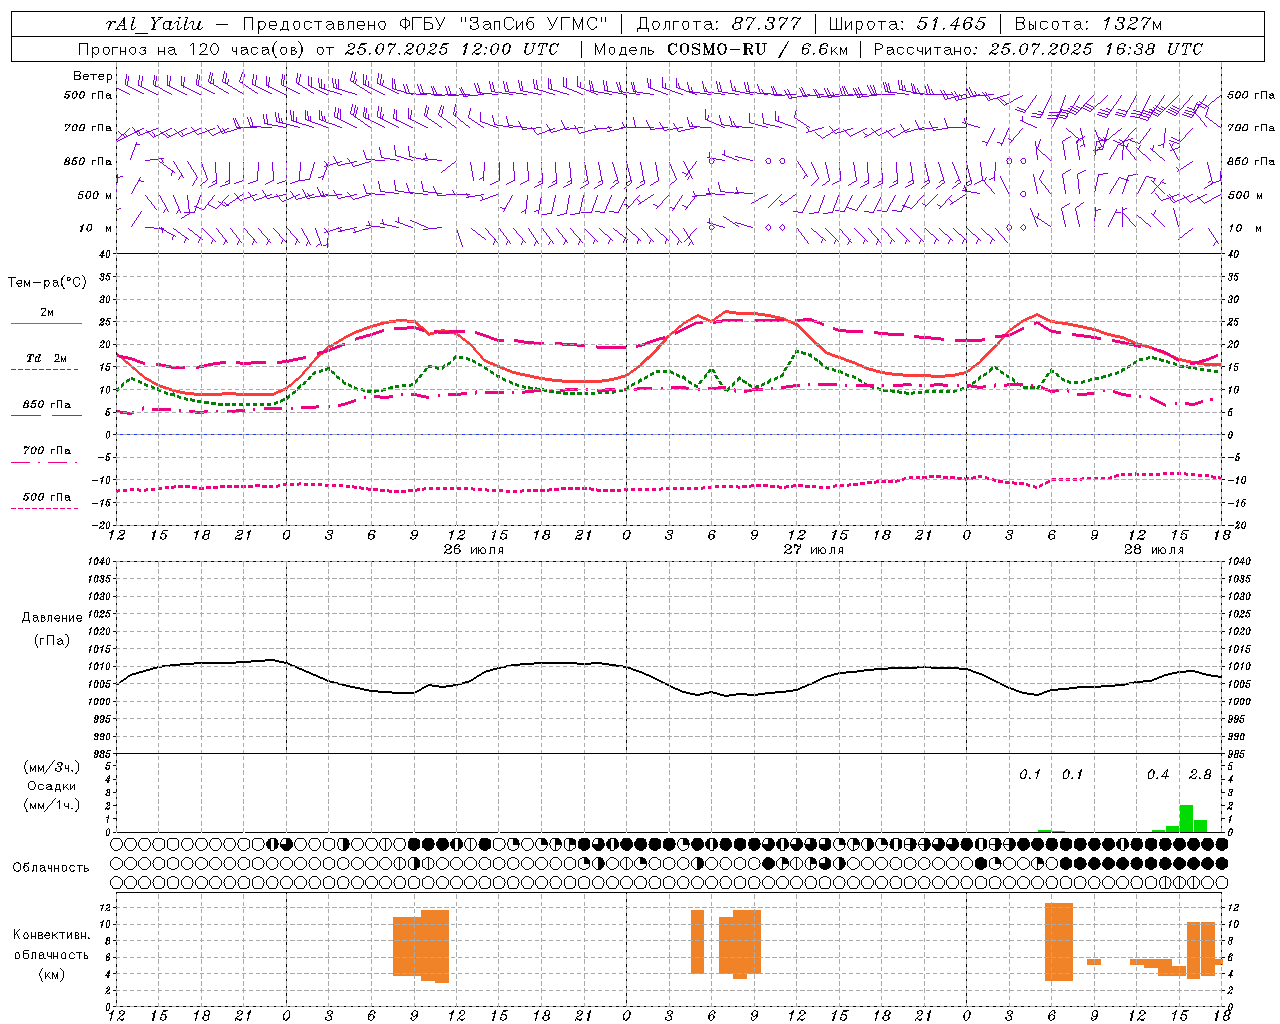Select the forecast start 25.07.2025 12:00 UTC
1280x1024 pixels.
(x=450, y=49)
